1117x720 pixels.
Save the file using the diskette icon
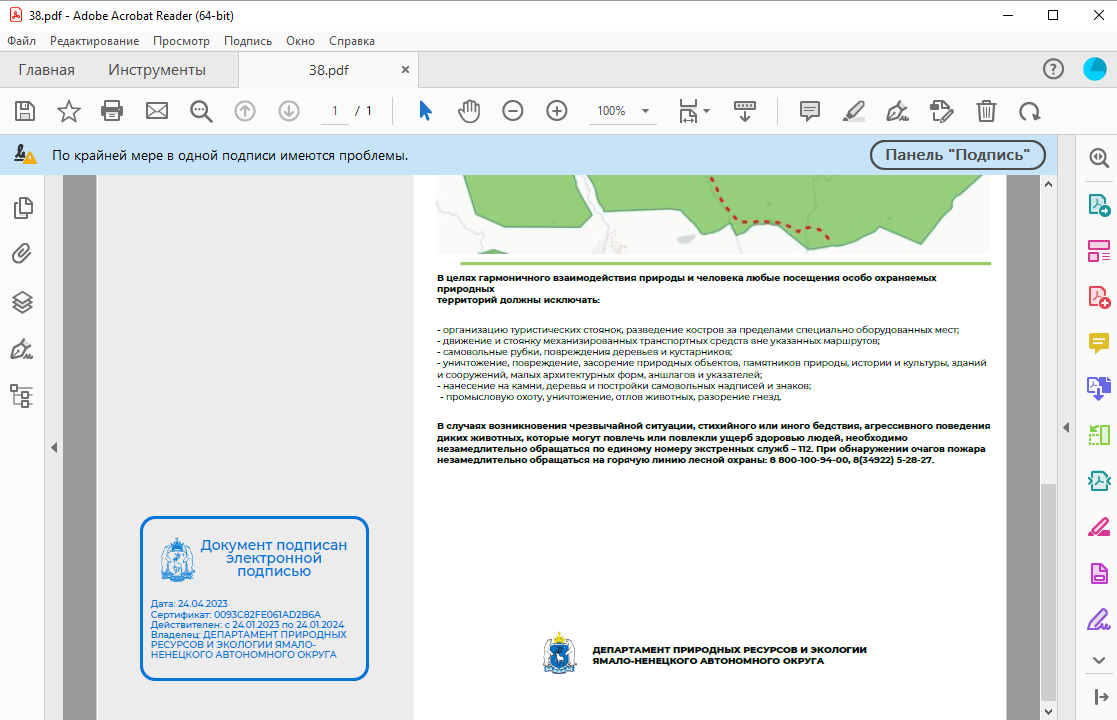pos(24,111)
